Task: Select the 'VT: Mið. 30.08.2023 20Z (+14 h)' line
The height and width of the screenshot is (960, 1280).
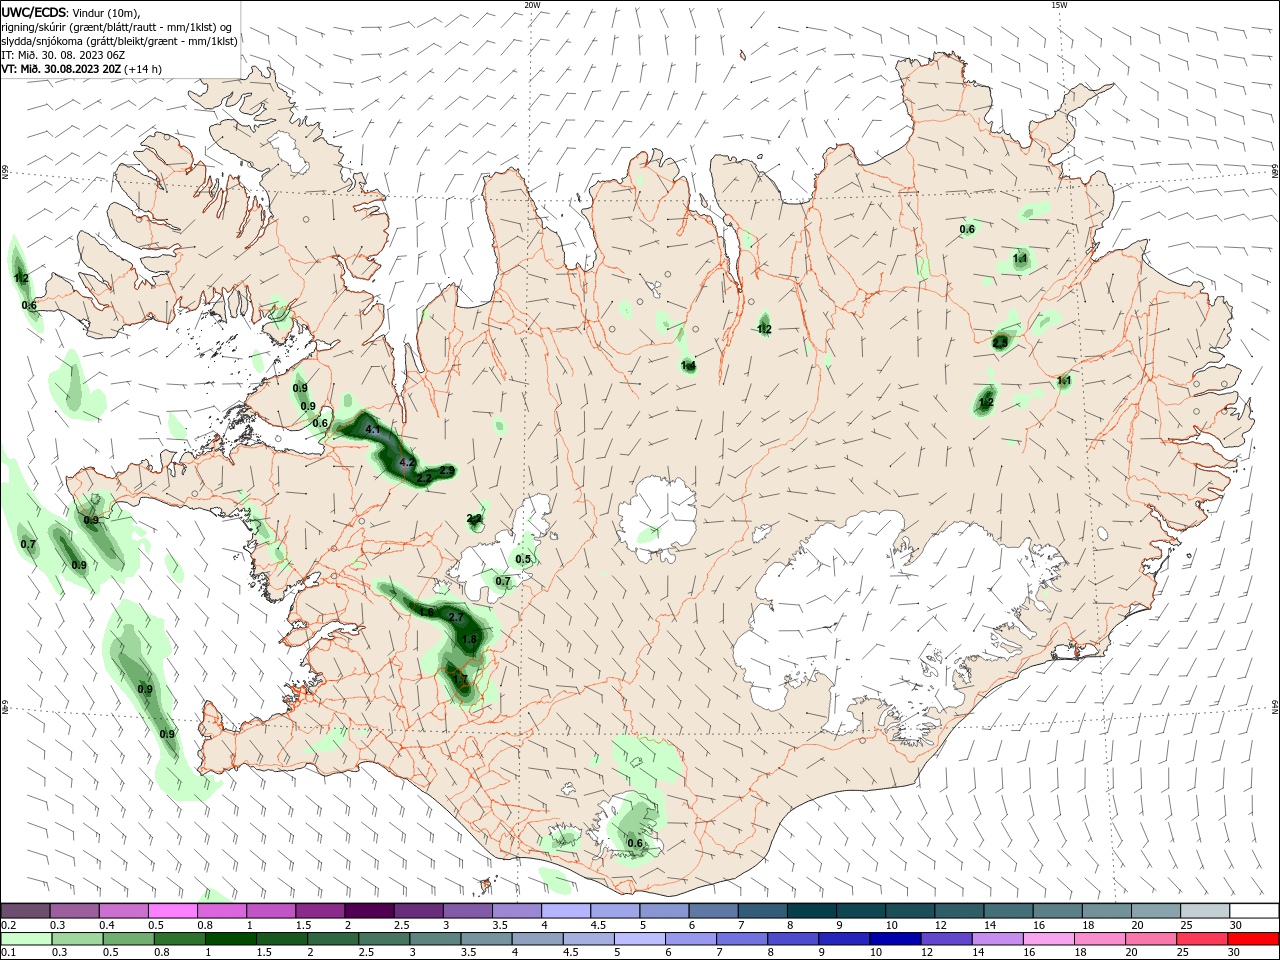Action: point(81,69)
